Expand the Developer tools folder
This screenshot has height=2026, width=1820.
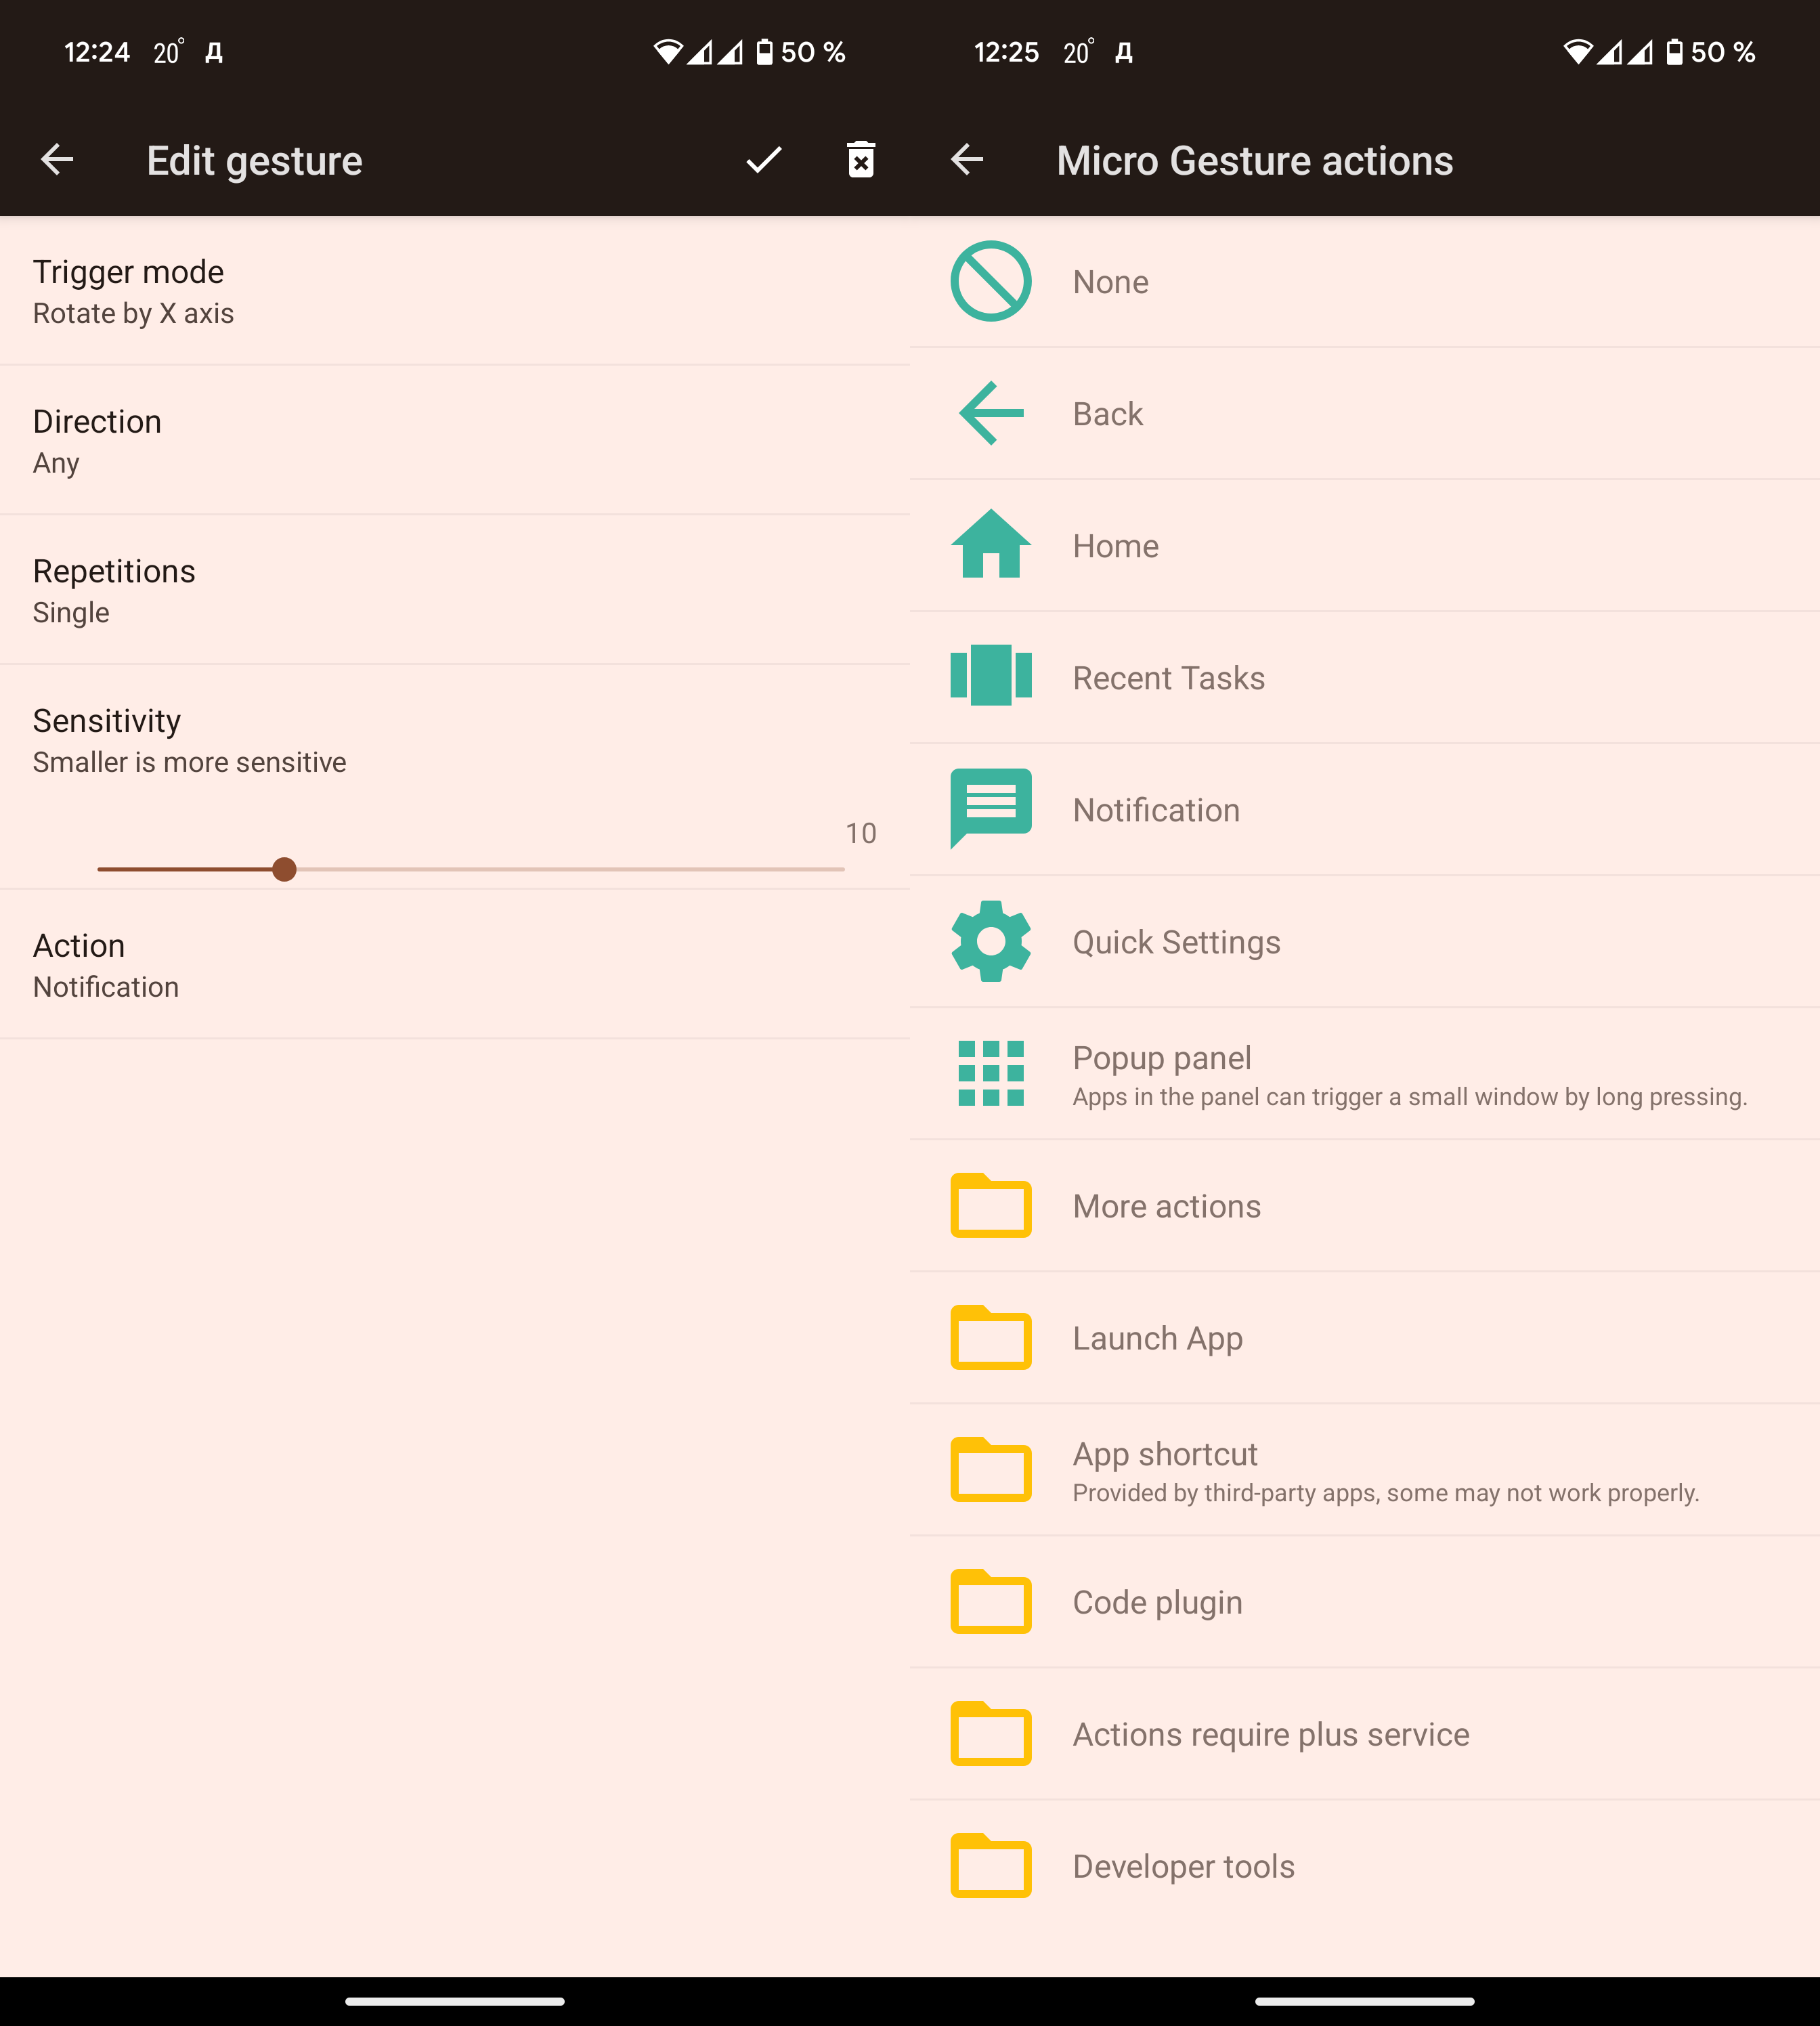click(x=1183, y=1866)
